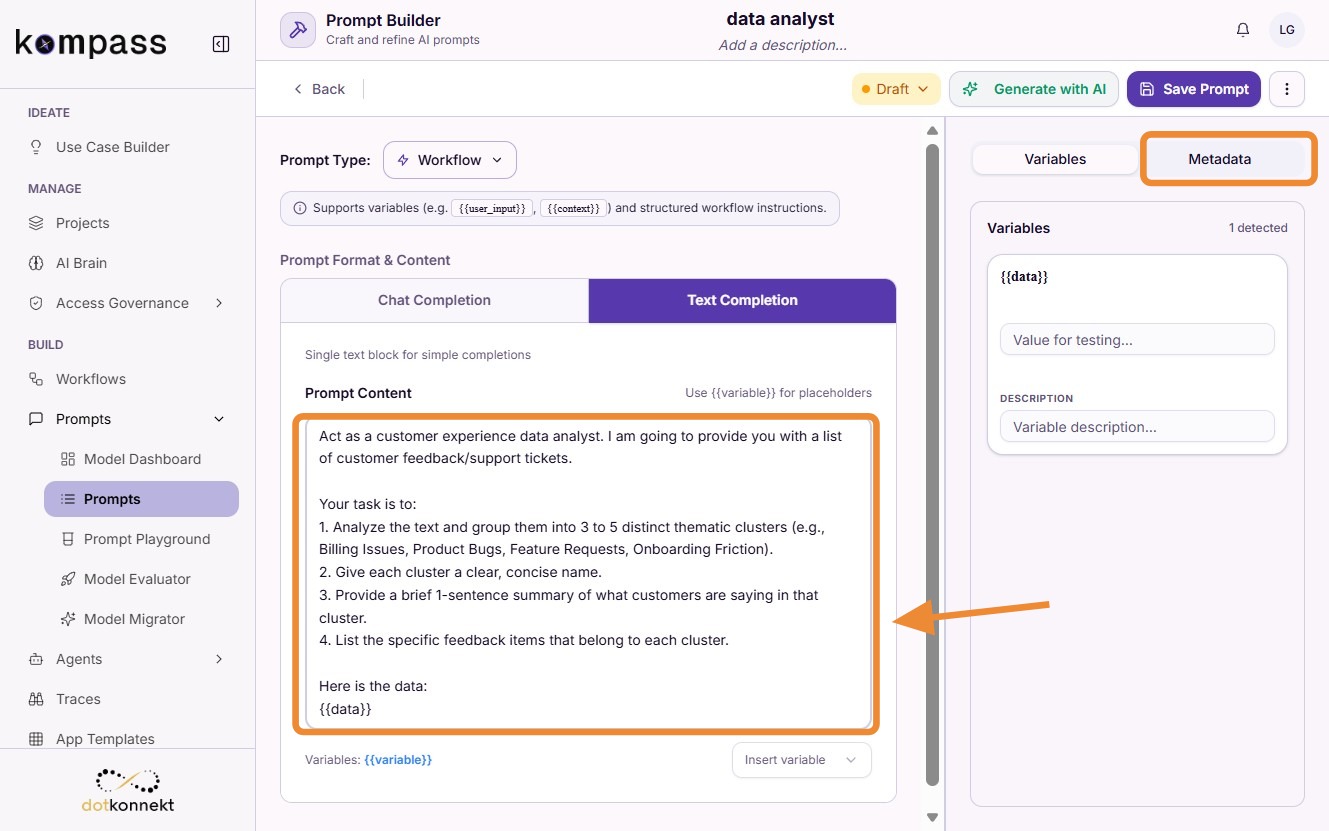The width and height of the screenshot is (1329, 831).
Task: Open the Draft status dropdown
Action: pos(896,89)
